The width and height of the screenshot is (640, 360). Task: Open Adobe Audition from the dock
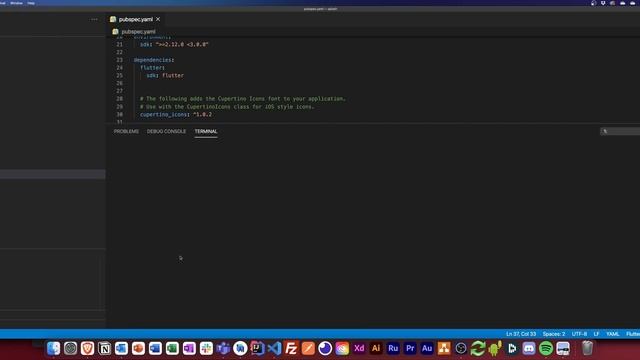tap(427, 348)
